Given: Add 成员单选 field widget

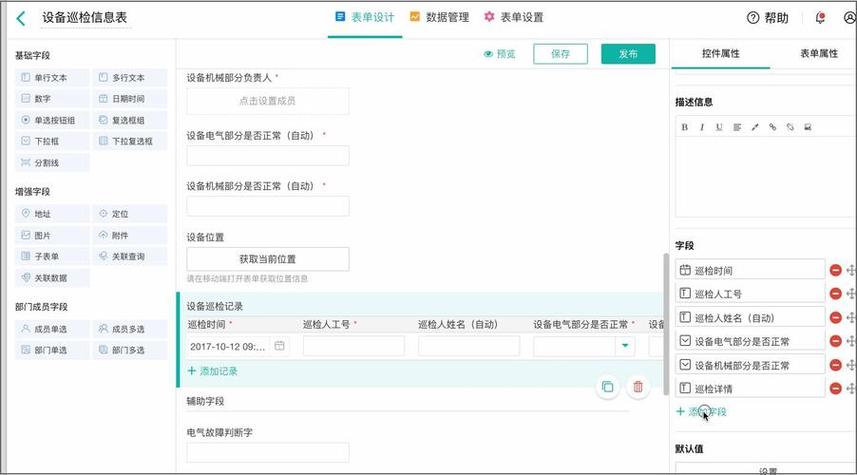Looking at the screenshot, I should click(52, 329).
